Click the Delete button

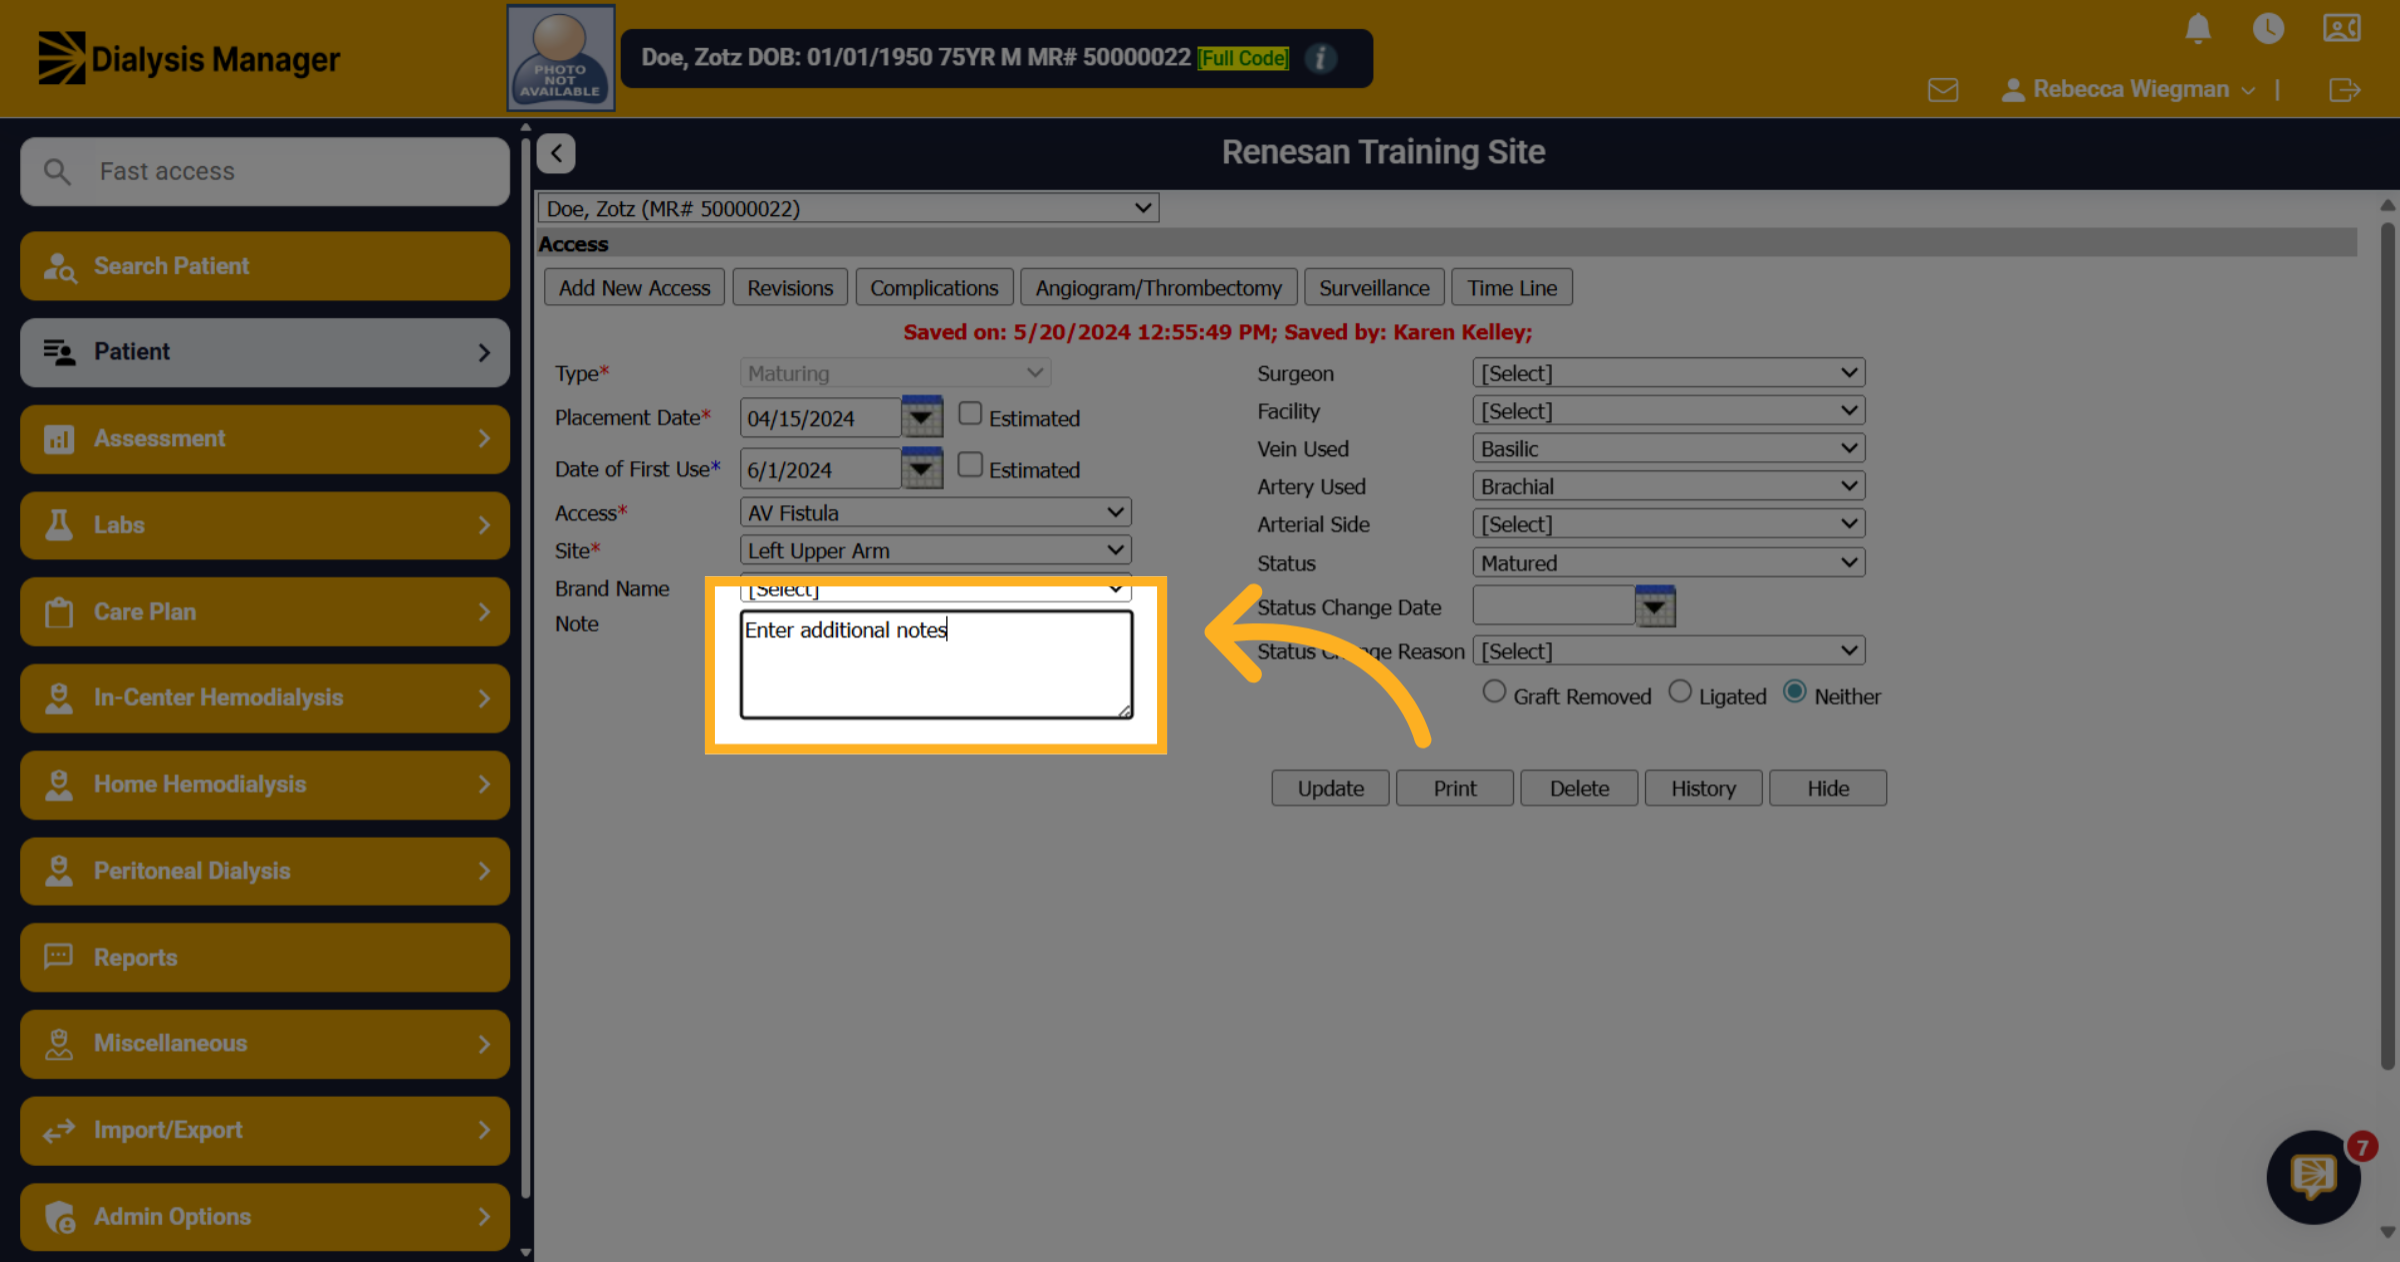coord(1579,788)
